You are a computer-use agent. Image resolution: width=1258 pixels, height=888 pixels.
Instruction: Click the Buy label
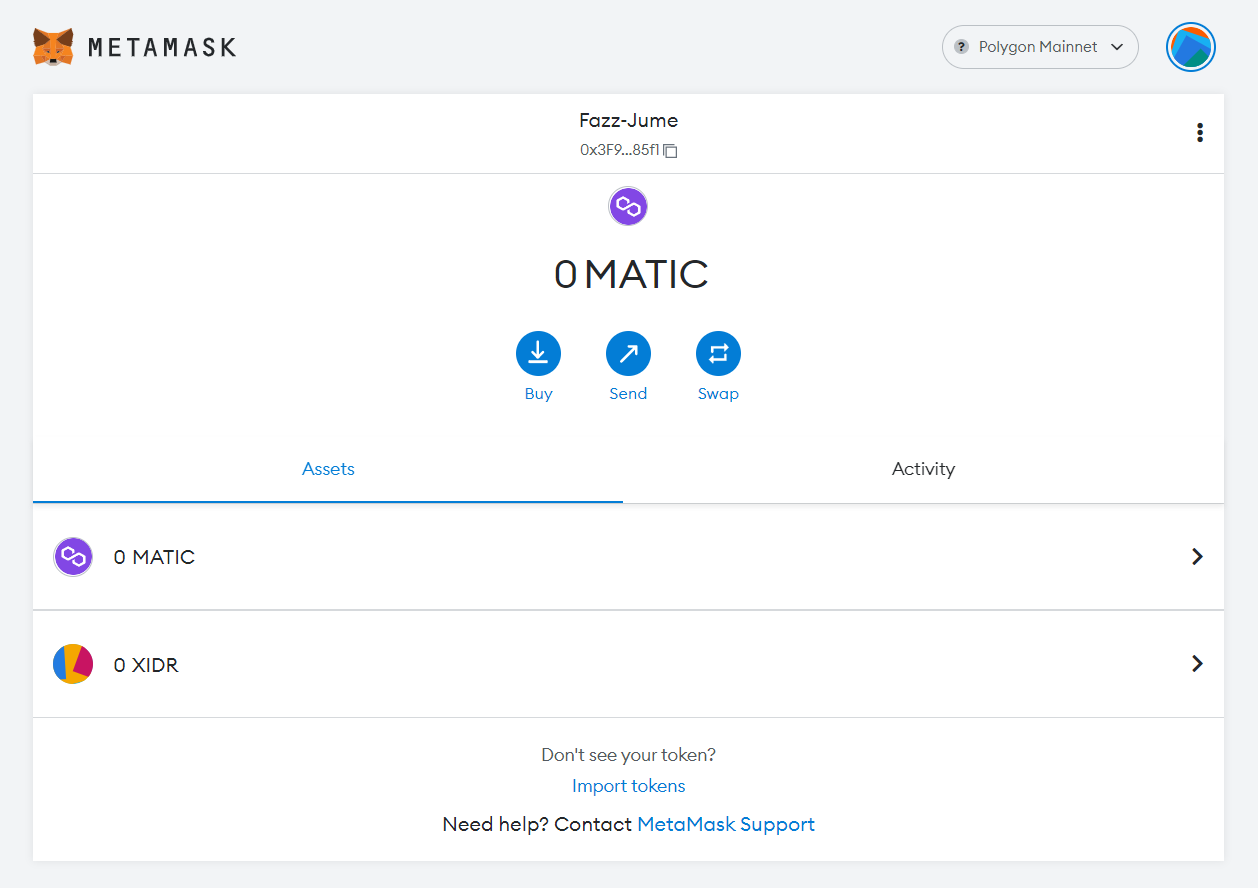[538, 394]
